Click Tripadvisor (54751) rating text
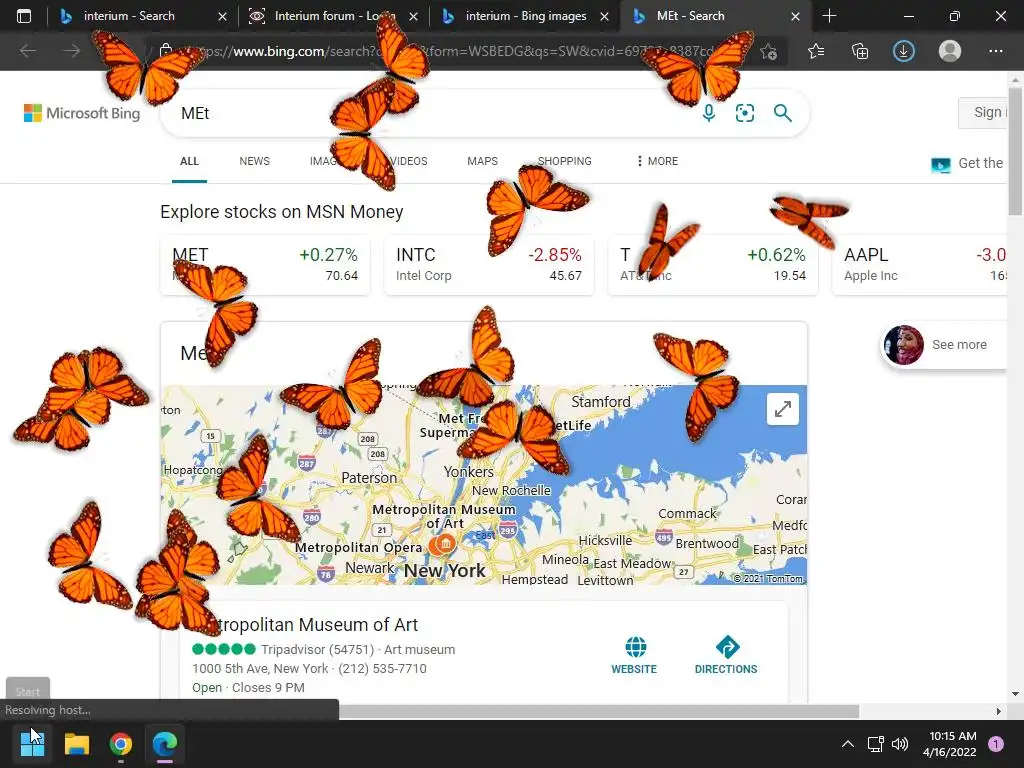Viewport: 1024px width, 768px height. point(317,649)
